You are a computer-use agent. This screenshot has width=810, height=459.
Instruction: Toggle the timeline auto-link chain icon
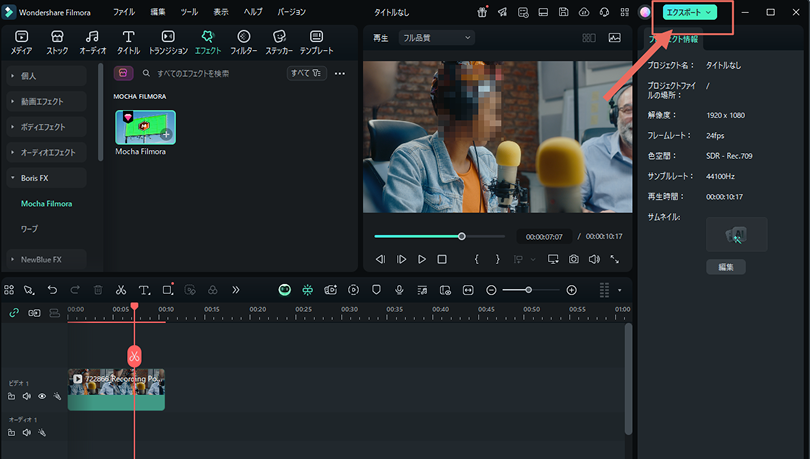pyautogui.click(x=14, y=313)
